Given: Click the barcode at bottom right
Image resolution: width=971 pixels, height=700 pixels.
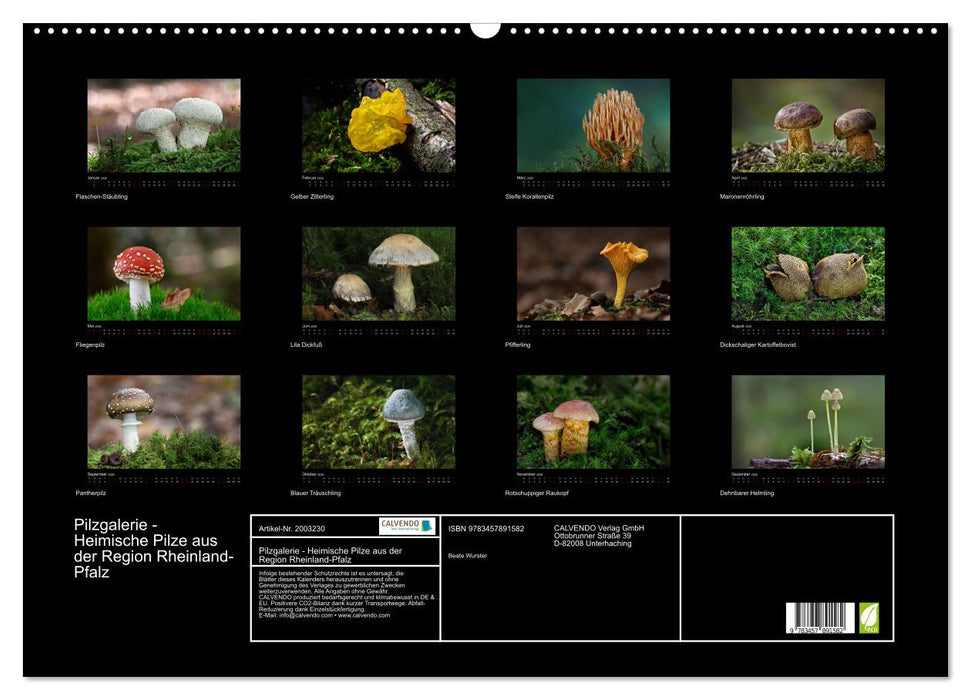Looking at the screenshot, I should 820,618.
